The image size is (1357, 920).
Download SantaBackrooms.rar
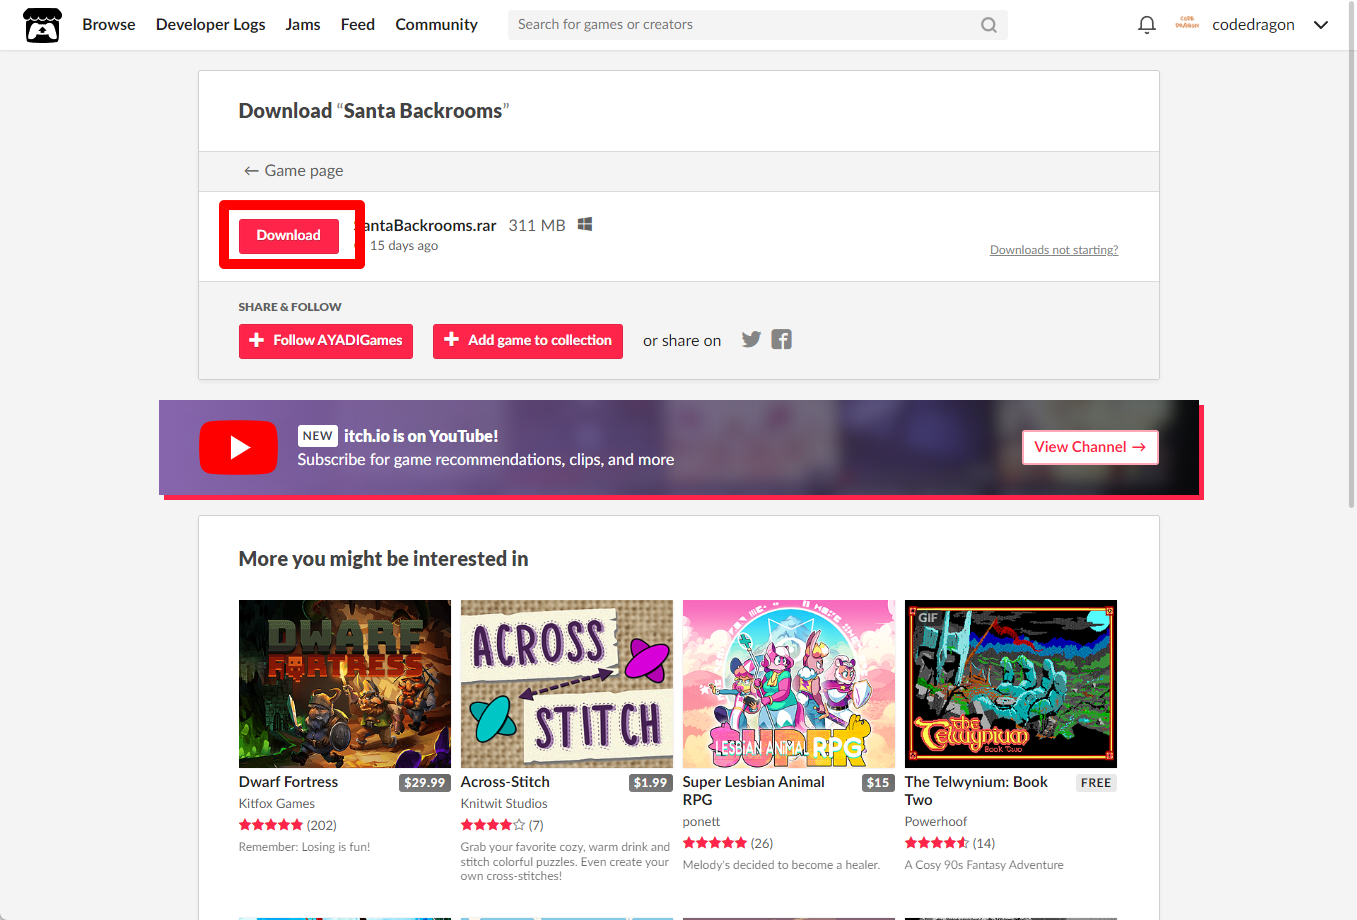(x=289, y=235)
